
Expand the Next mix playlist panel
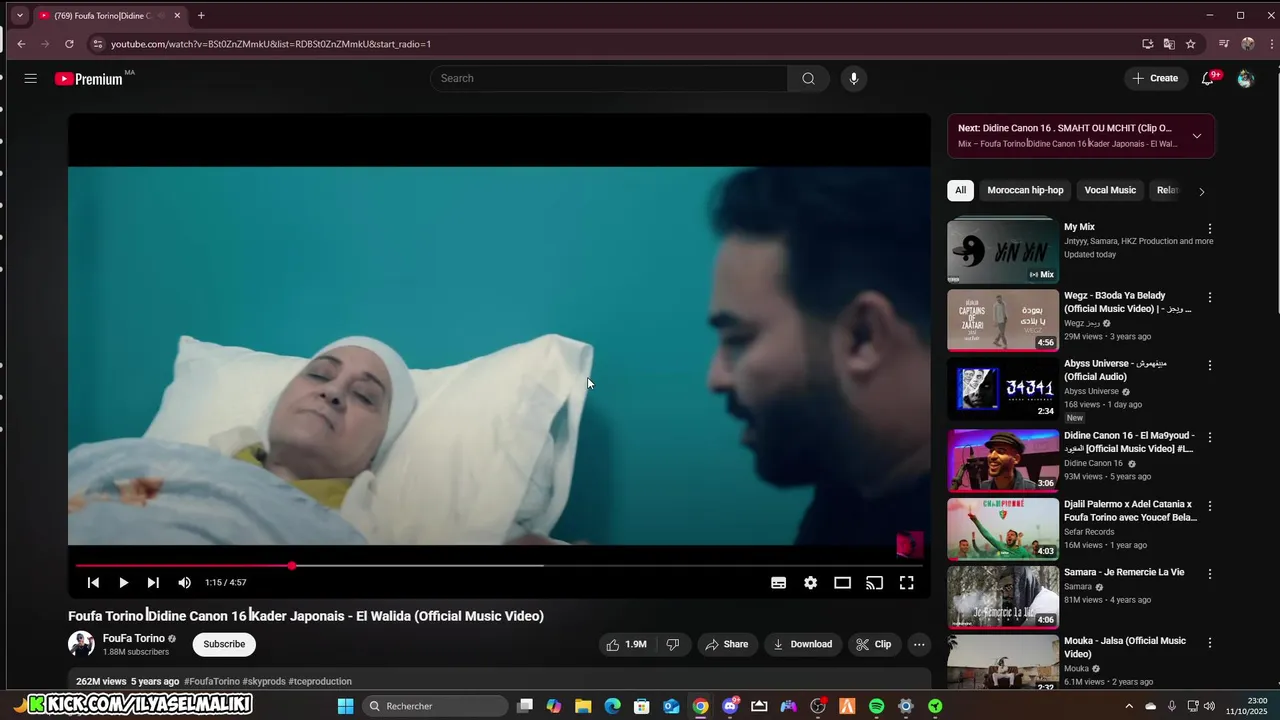[1196, 136]
